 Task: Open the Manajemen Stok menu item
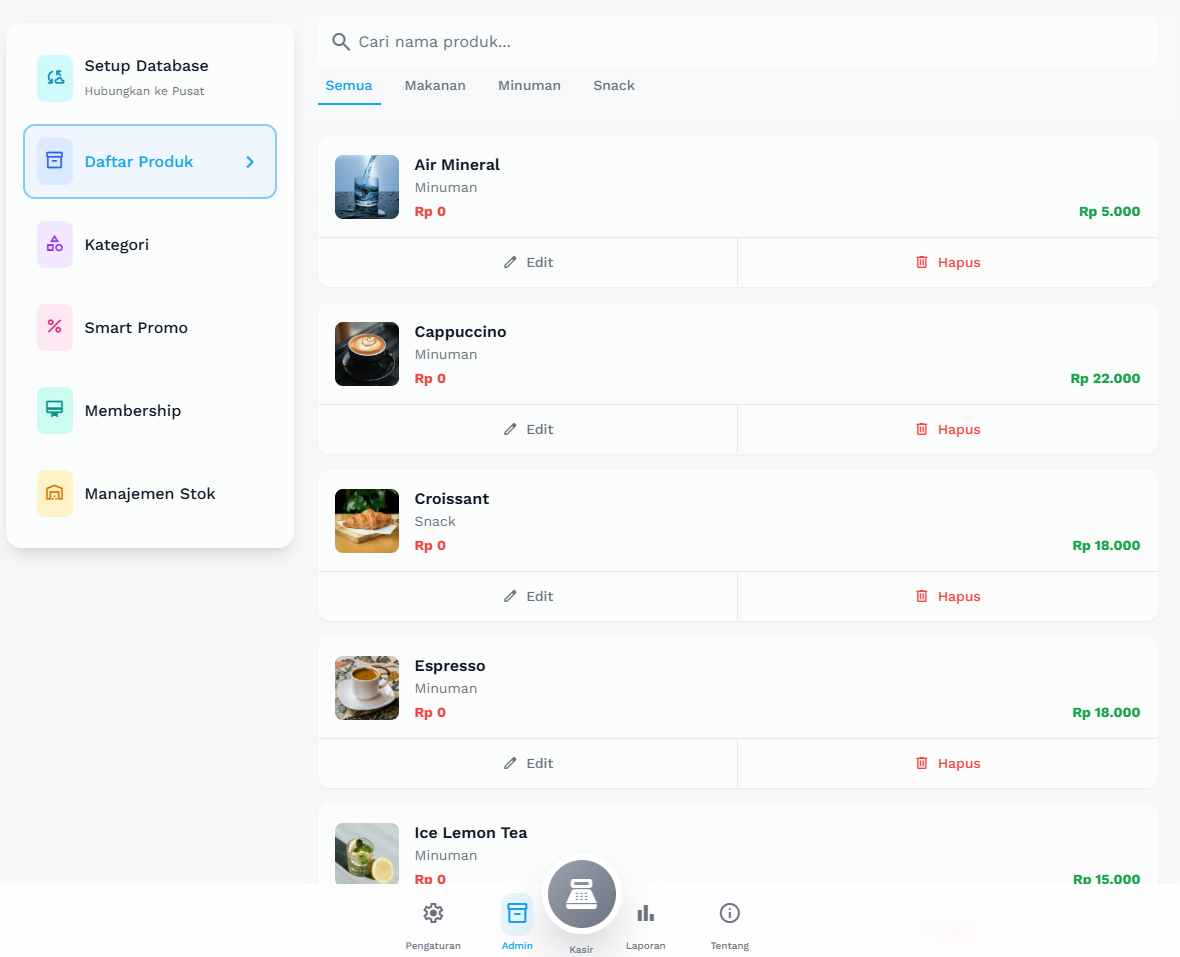pyautogui.click(x=150, y=494)
